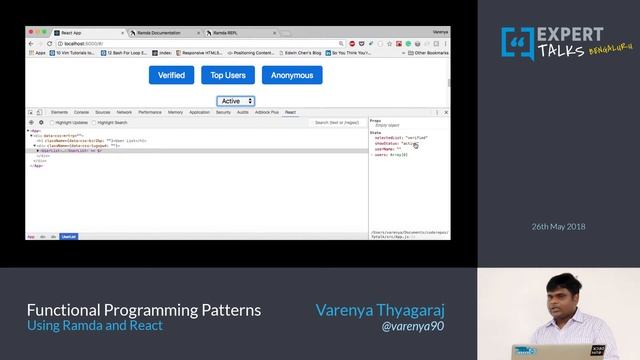Open the Apps bookmarks shortcut
The image size is (640, 360).
[37, 53]
